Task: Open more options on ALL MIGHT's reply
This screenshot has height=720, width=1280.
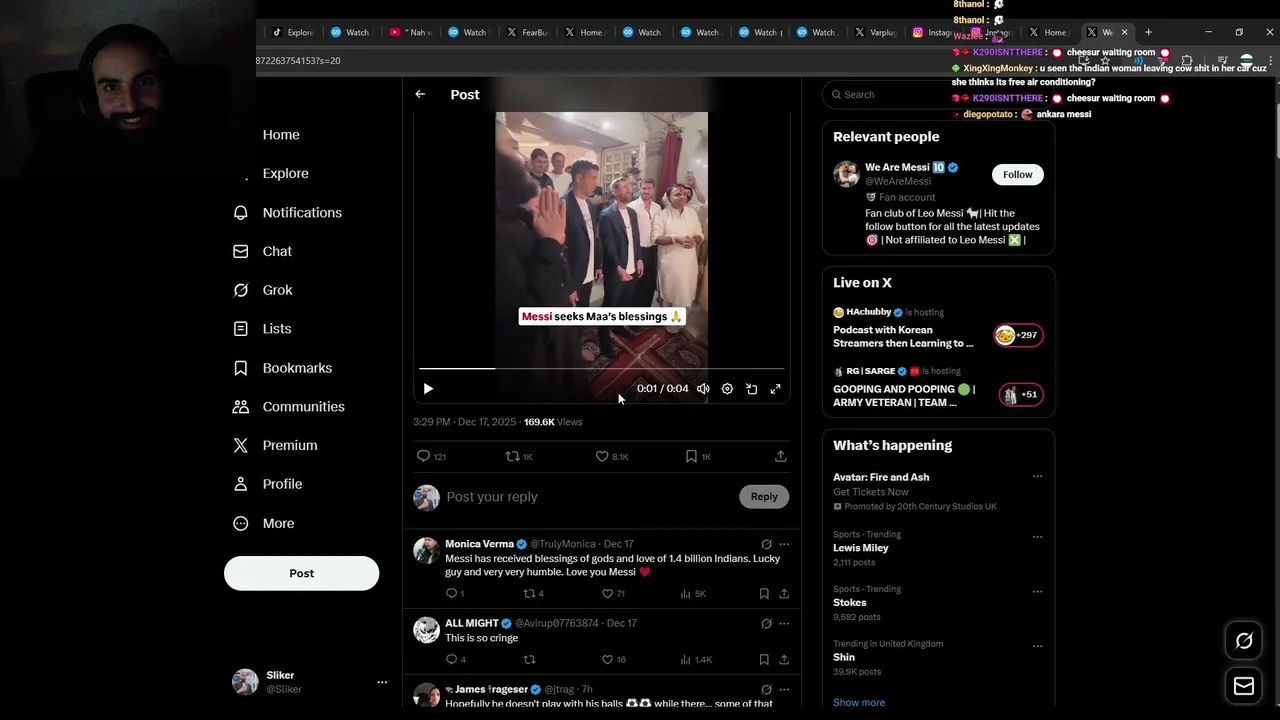Action: pyautogui.click(x=784, y=623)
